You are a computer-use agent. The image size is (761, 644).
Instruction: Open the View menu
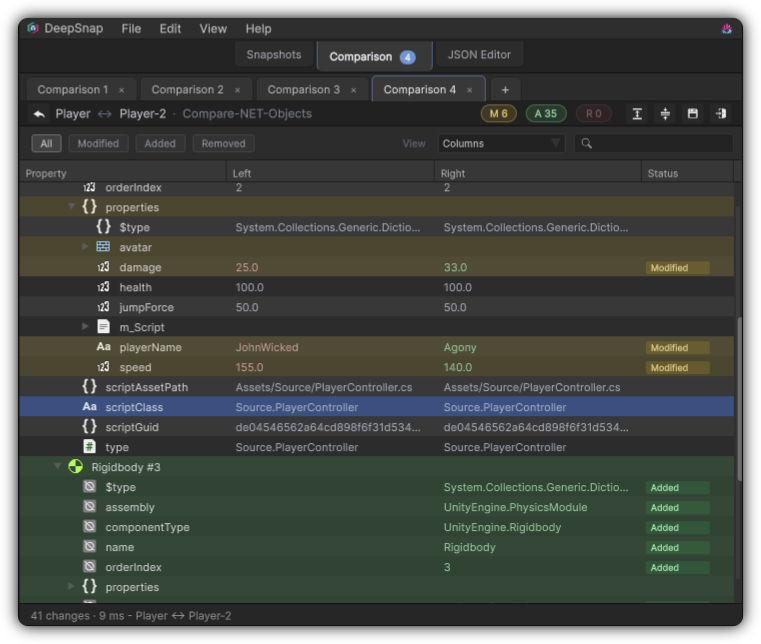213,29
